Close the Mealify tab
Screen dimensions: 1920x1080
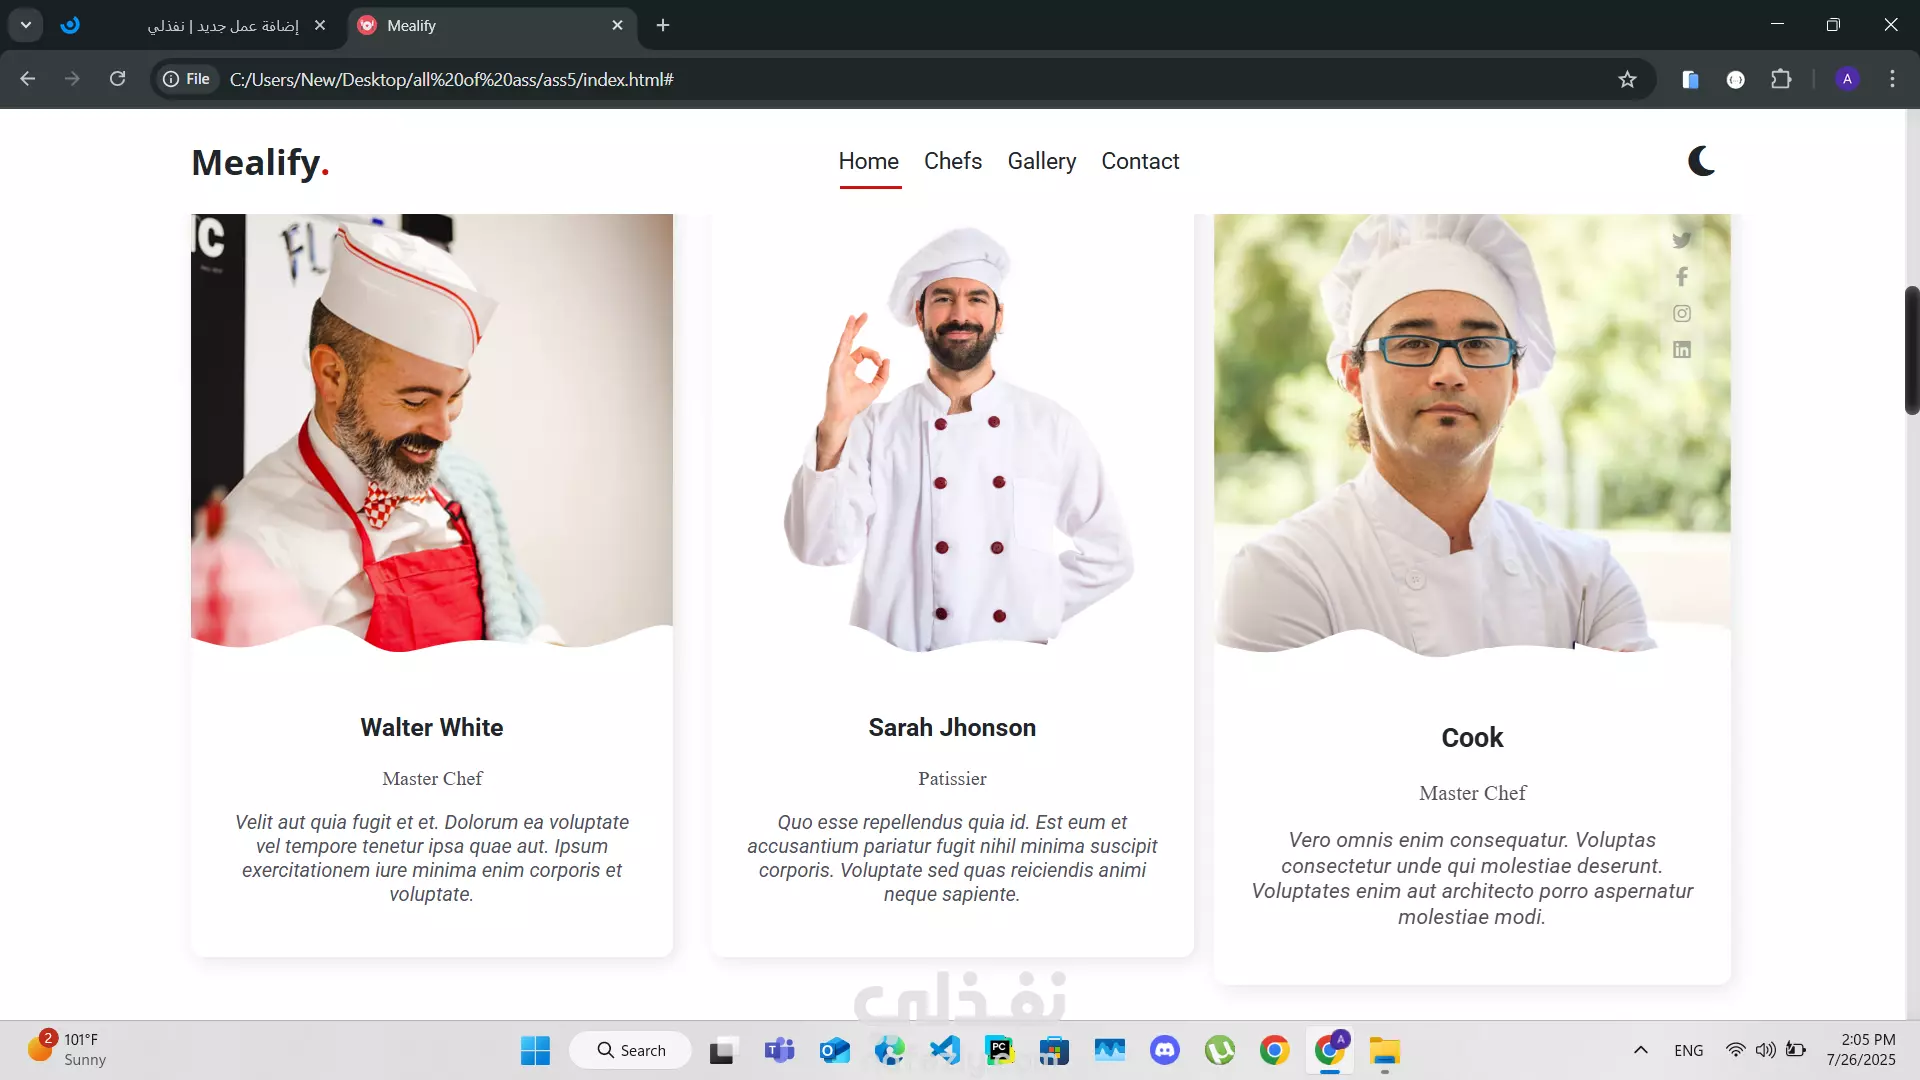click(617, 26)
